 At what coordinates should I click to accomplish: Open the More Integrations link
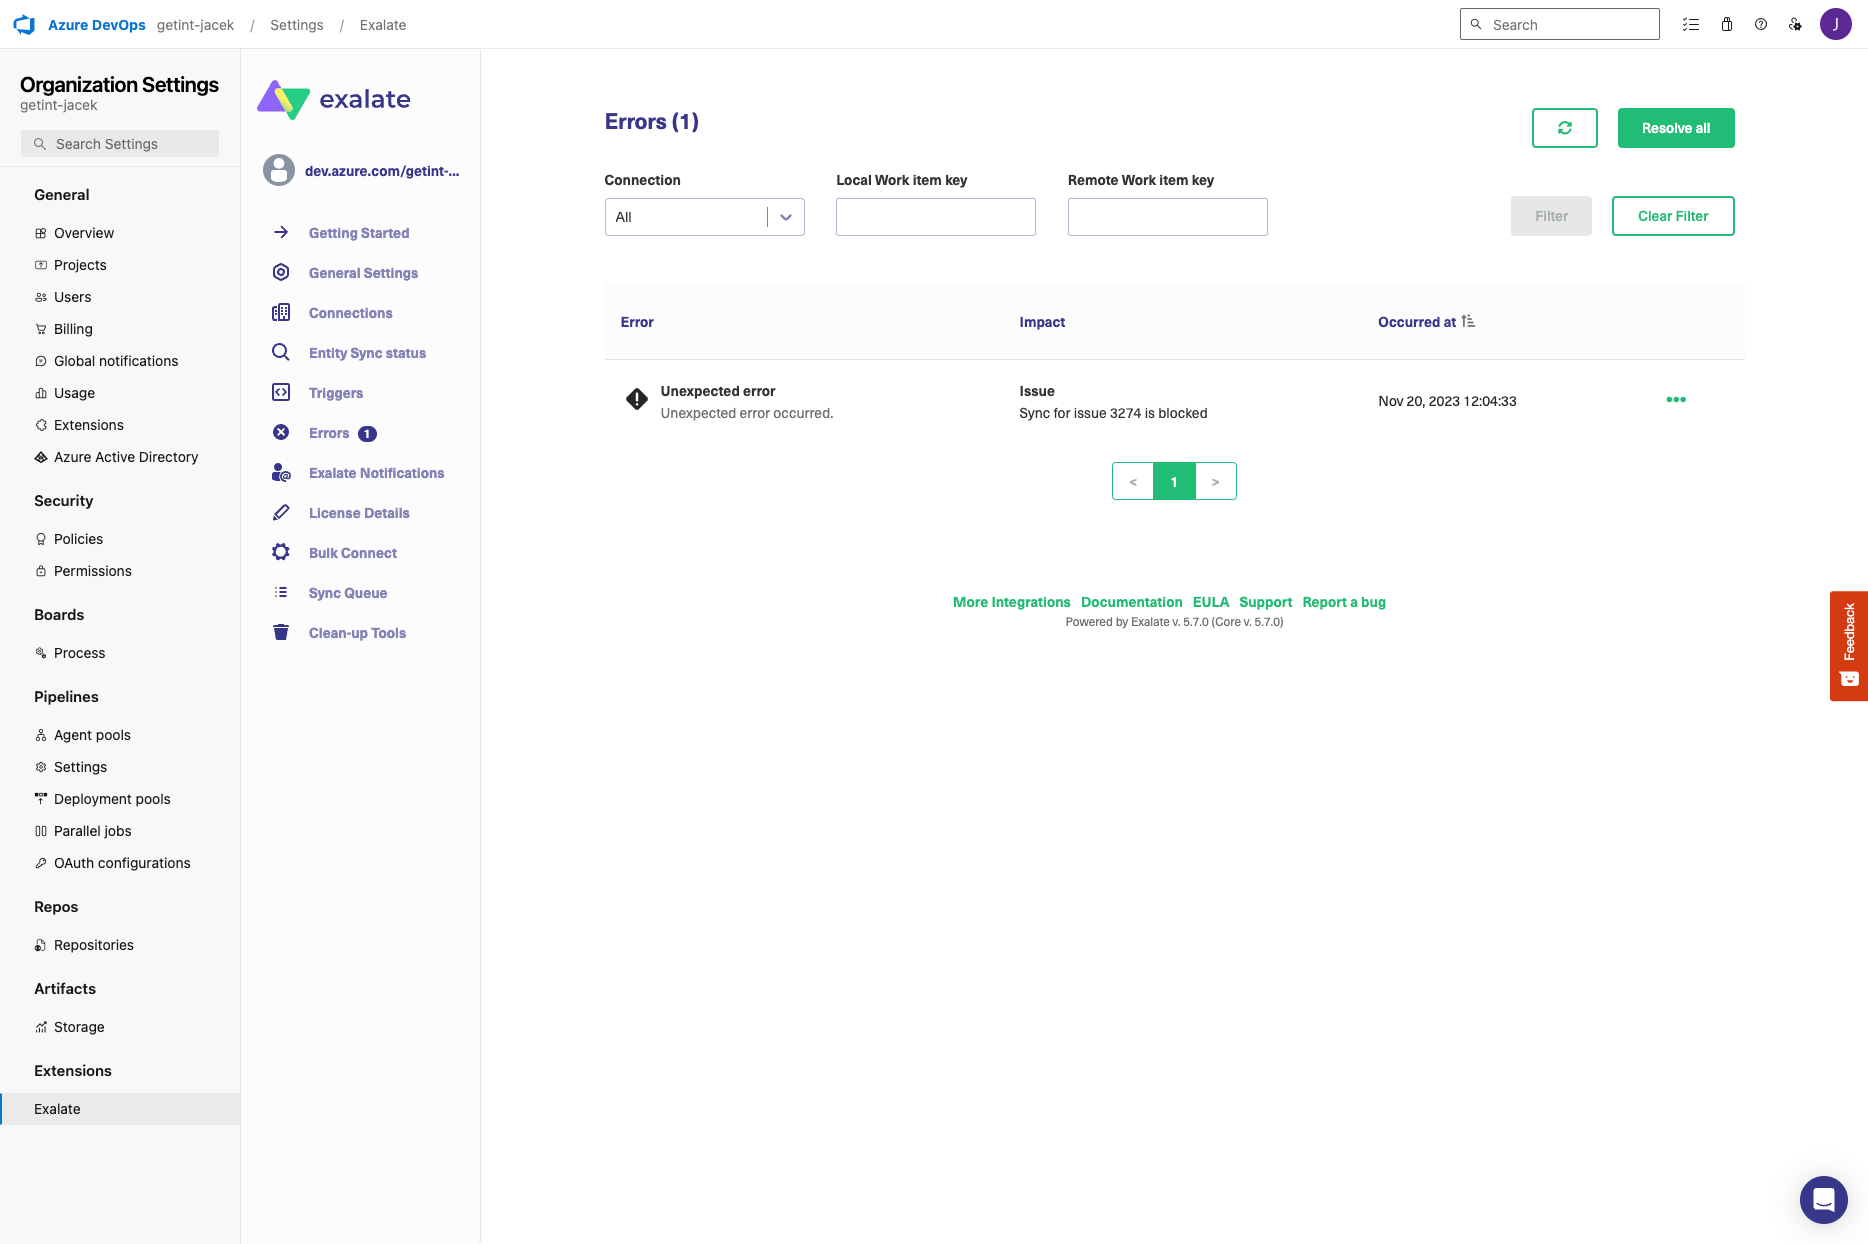click(1011, 602)
